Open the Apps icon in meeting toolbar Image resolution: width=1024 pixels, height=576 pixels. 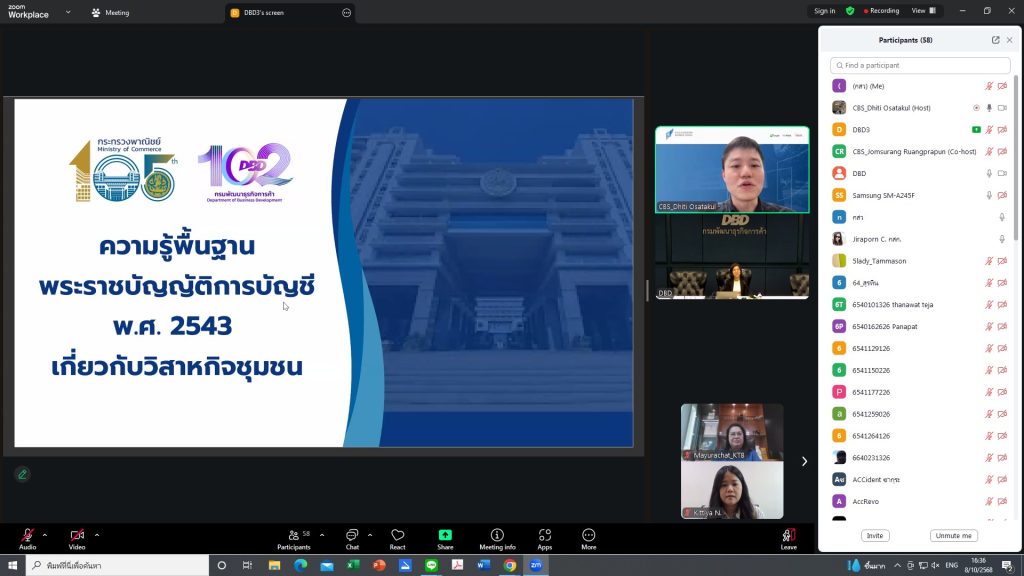(x=545, y=539)
